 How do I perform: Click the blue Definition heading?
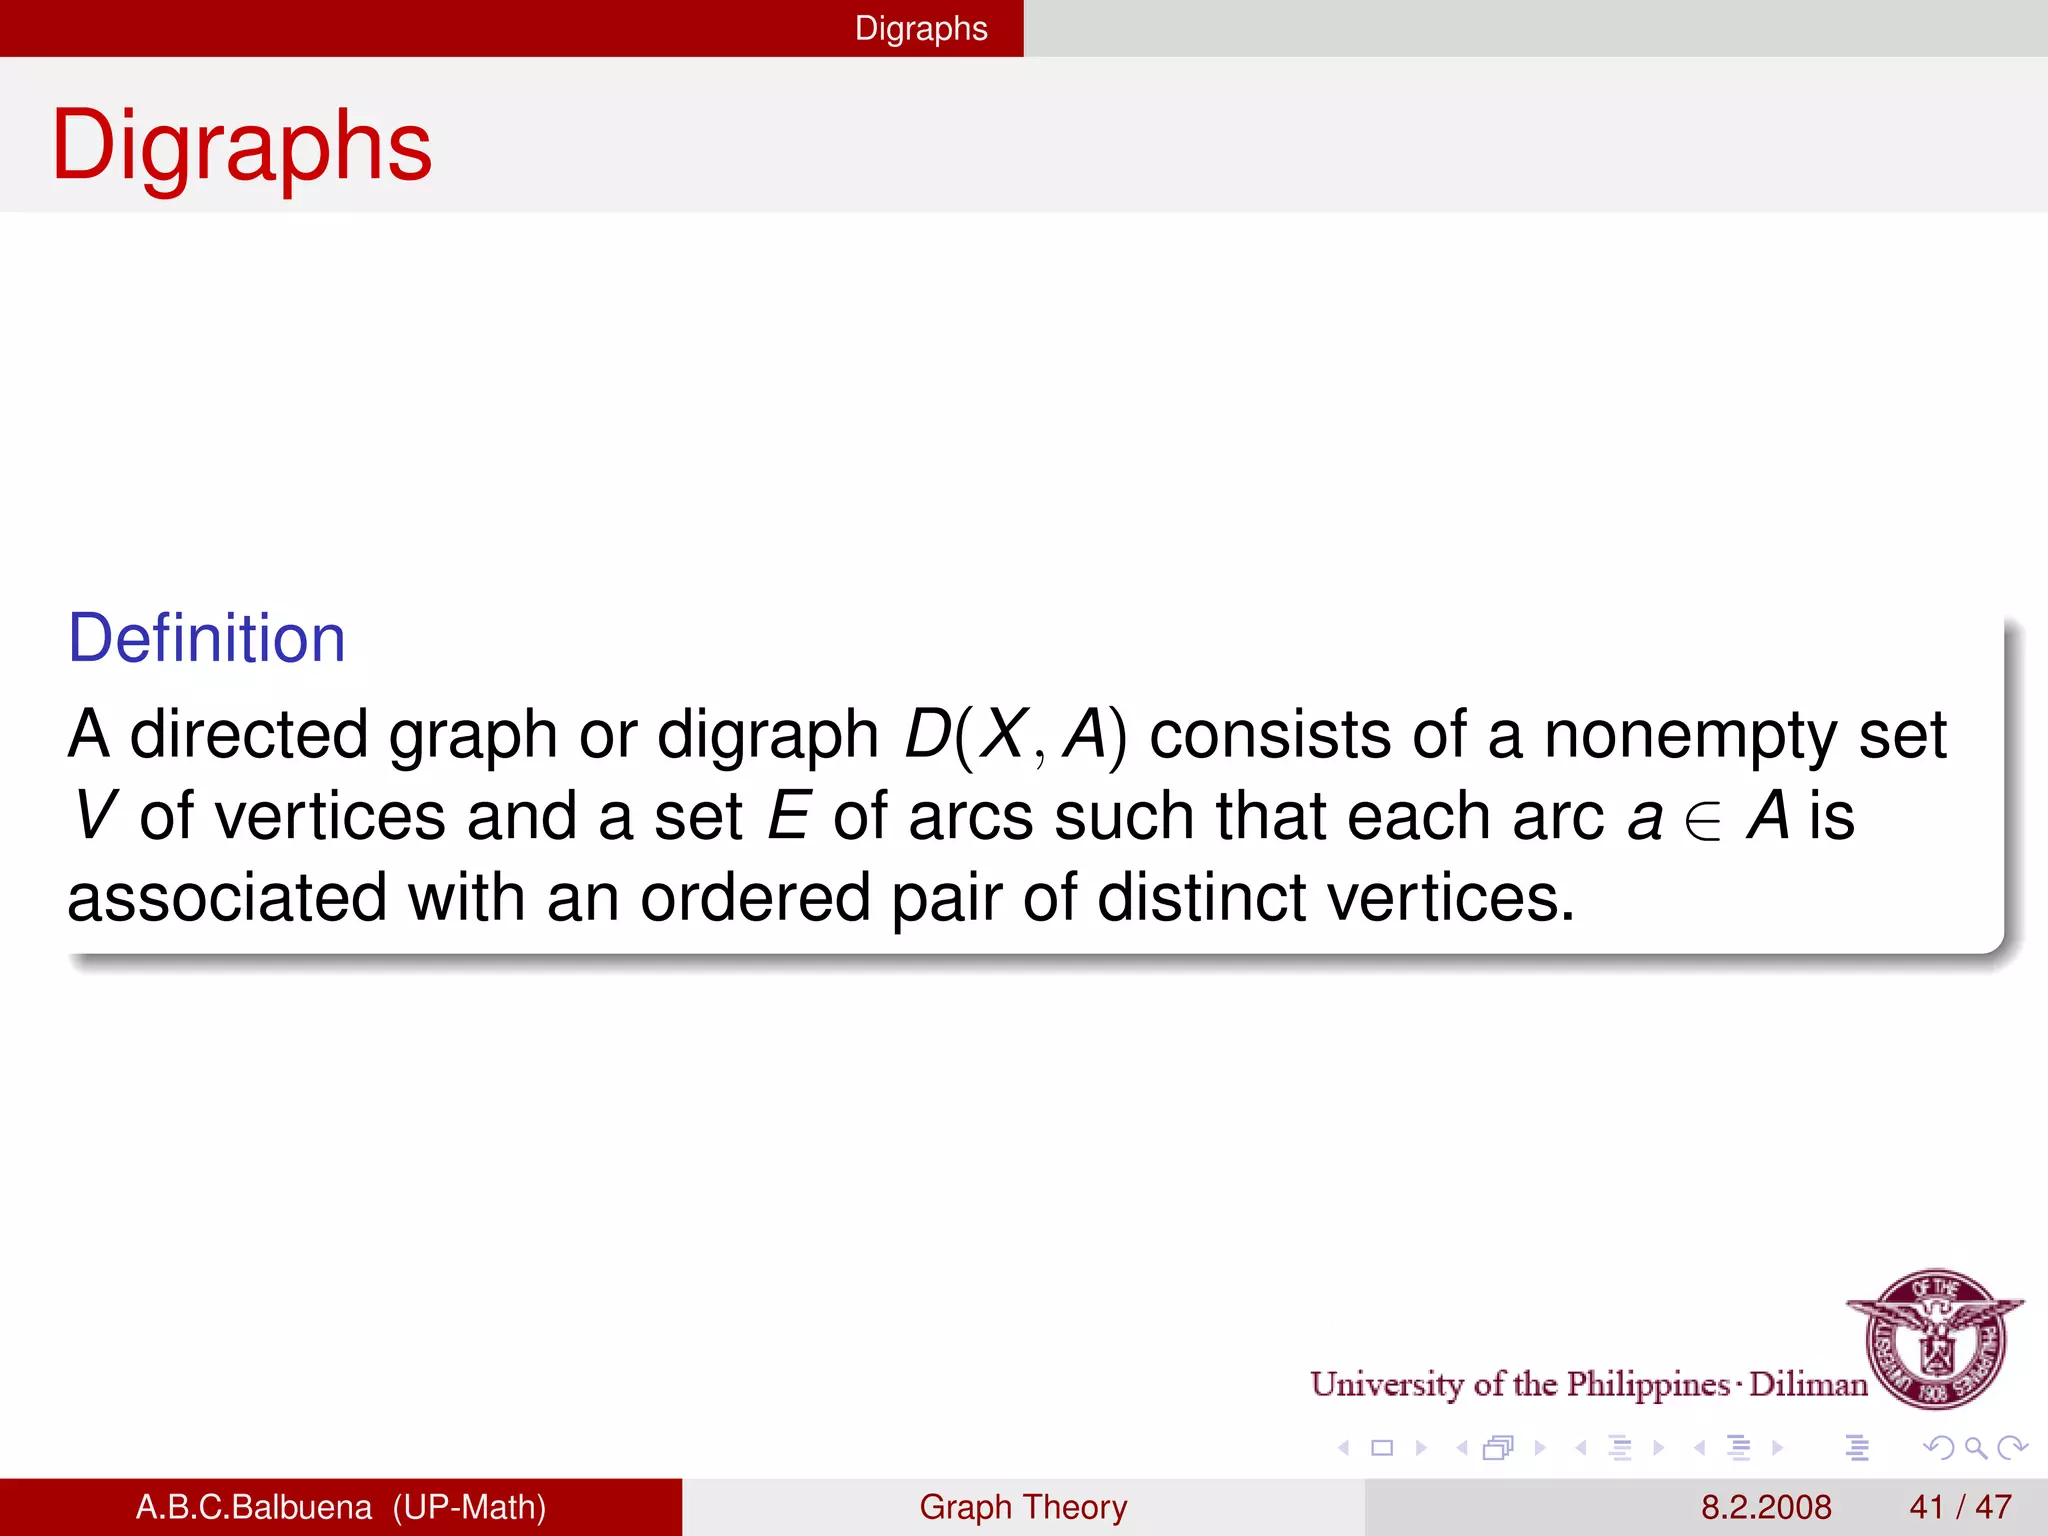point(206,638)
